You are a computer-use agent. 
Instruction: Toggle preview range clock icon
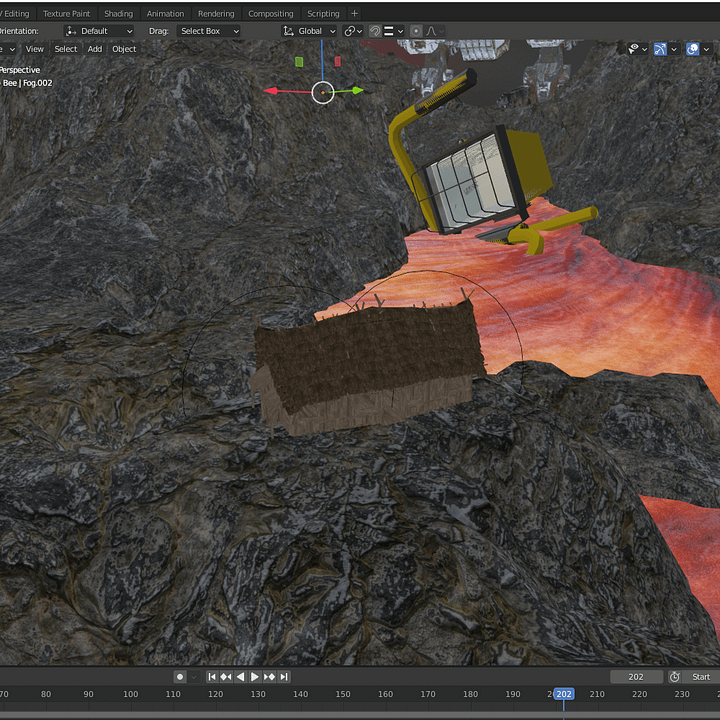[674, 677]
